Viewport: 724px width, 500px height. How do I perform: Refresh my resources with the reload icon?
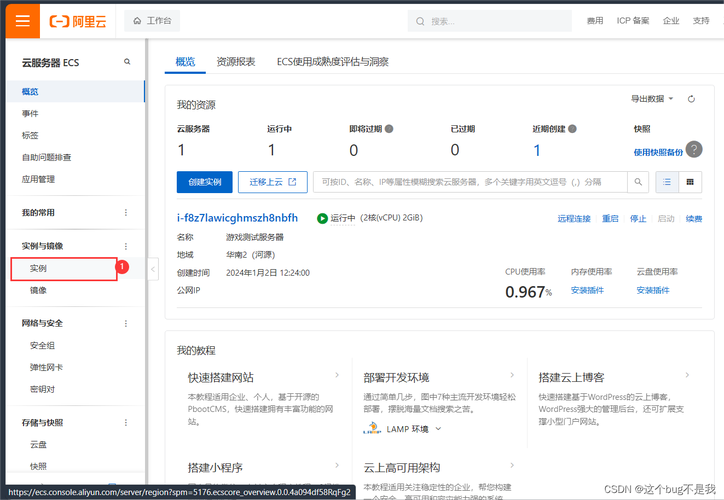pyautogui.click(x=691, y=99)
